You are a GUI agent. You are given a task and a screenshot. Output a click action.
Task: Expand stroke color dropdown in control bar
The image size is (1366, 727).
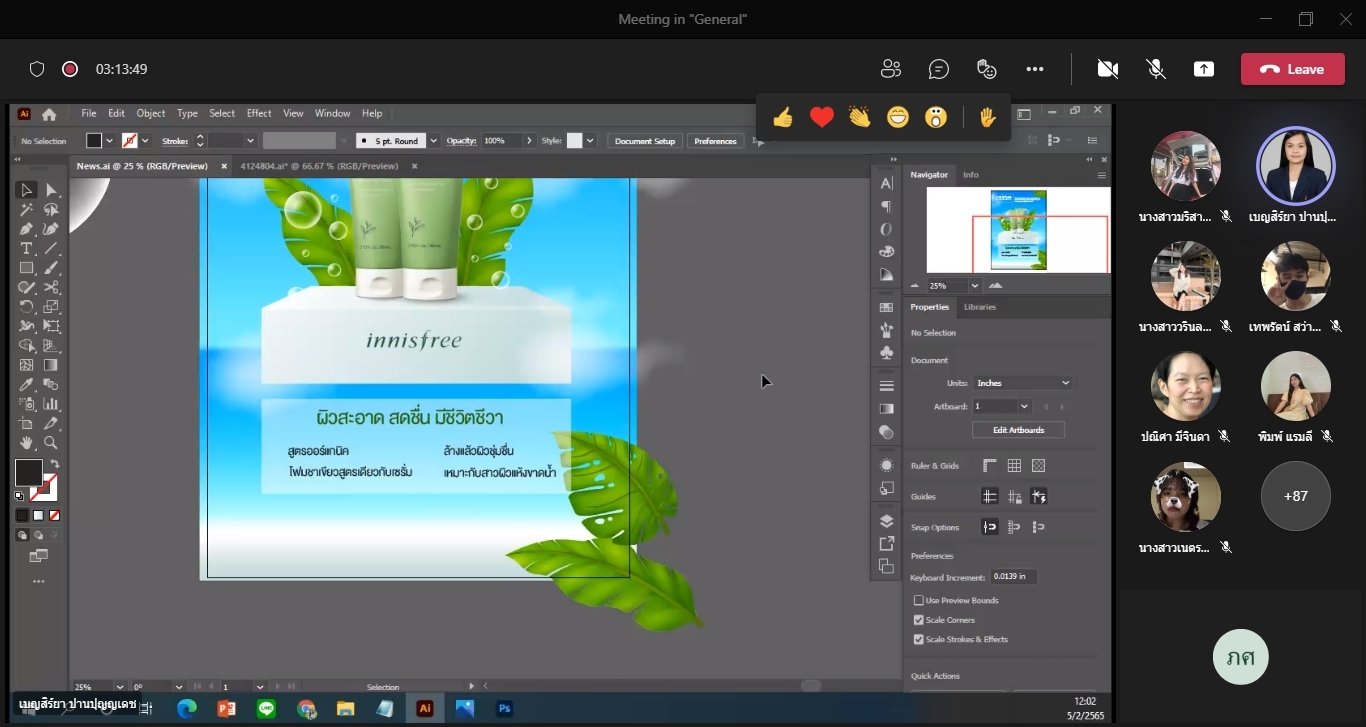(145, 141)
